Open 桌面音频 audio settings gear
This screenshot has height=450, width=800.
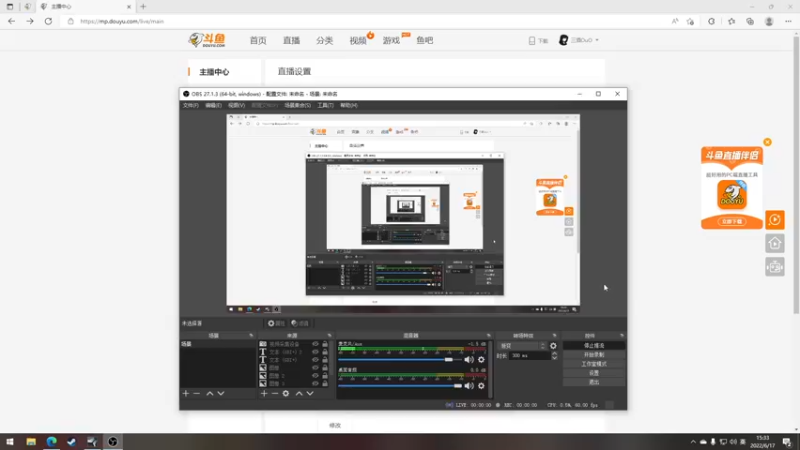[481, 386]
